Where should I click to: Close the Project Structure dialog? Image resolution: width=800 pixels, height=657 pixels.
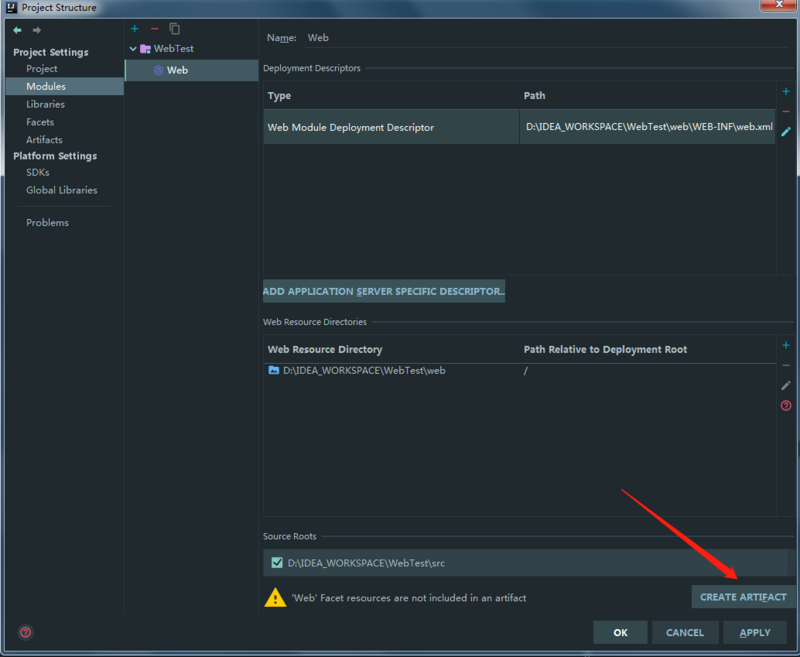(779, 5)
